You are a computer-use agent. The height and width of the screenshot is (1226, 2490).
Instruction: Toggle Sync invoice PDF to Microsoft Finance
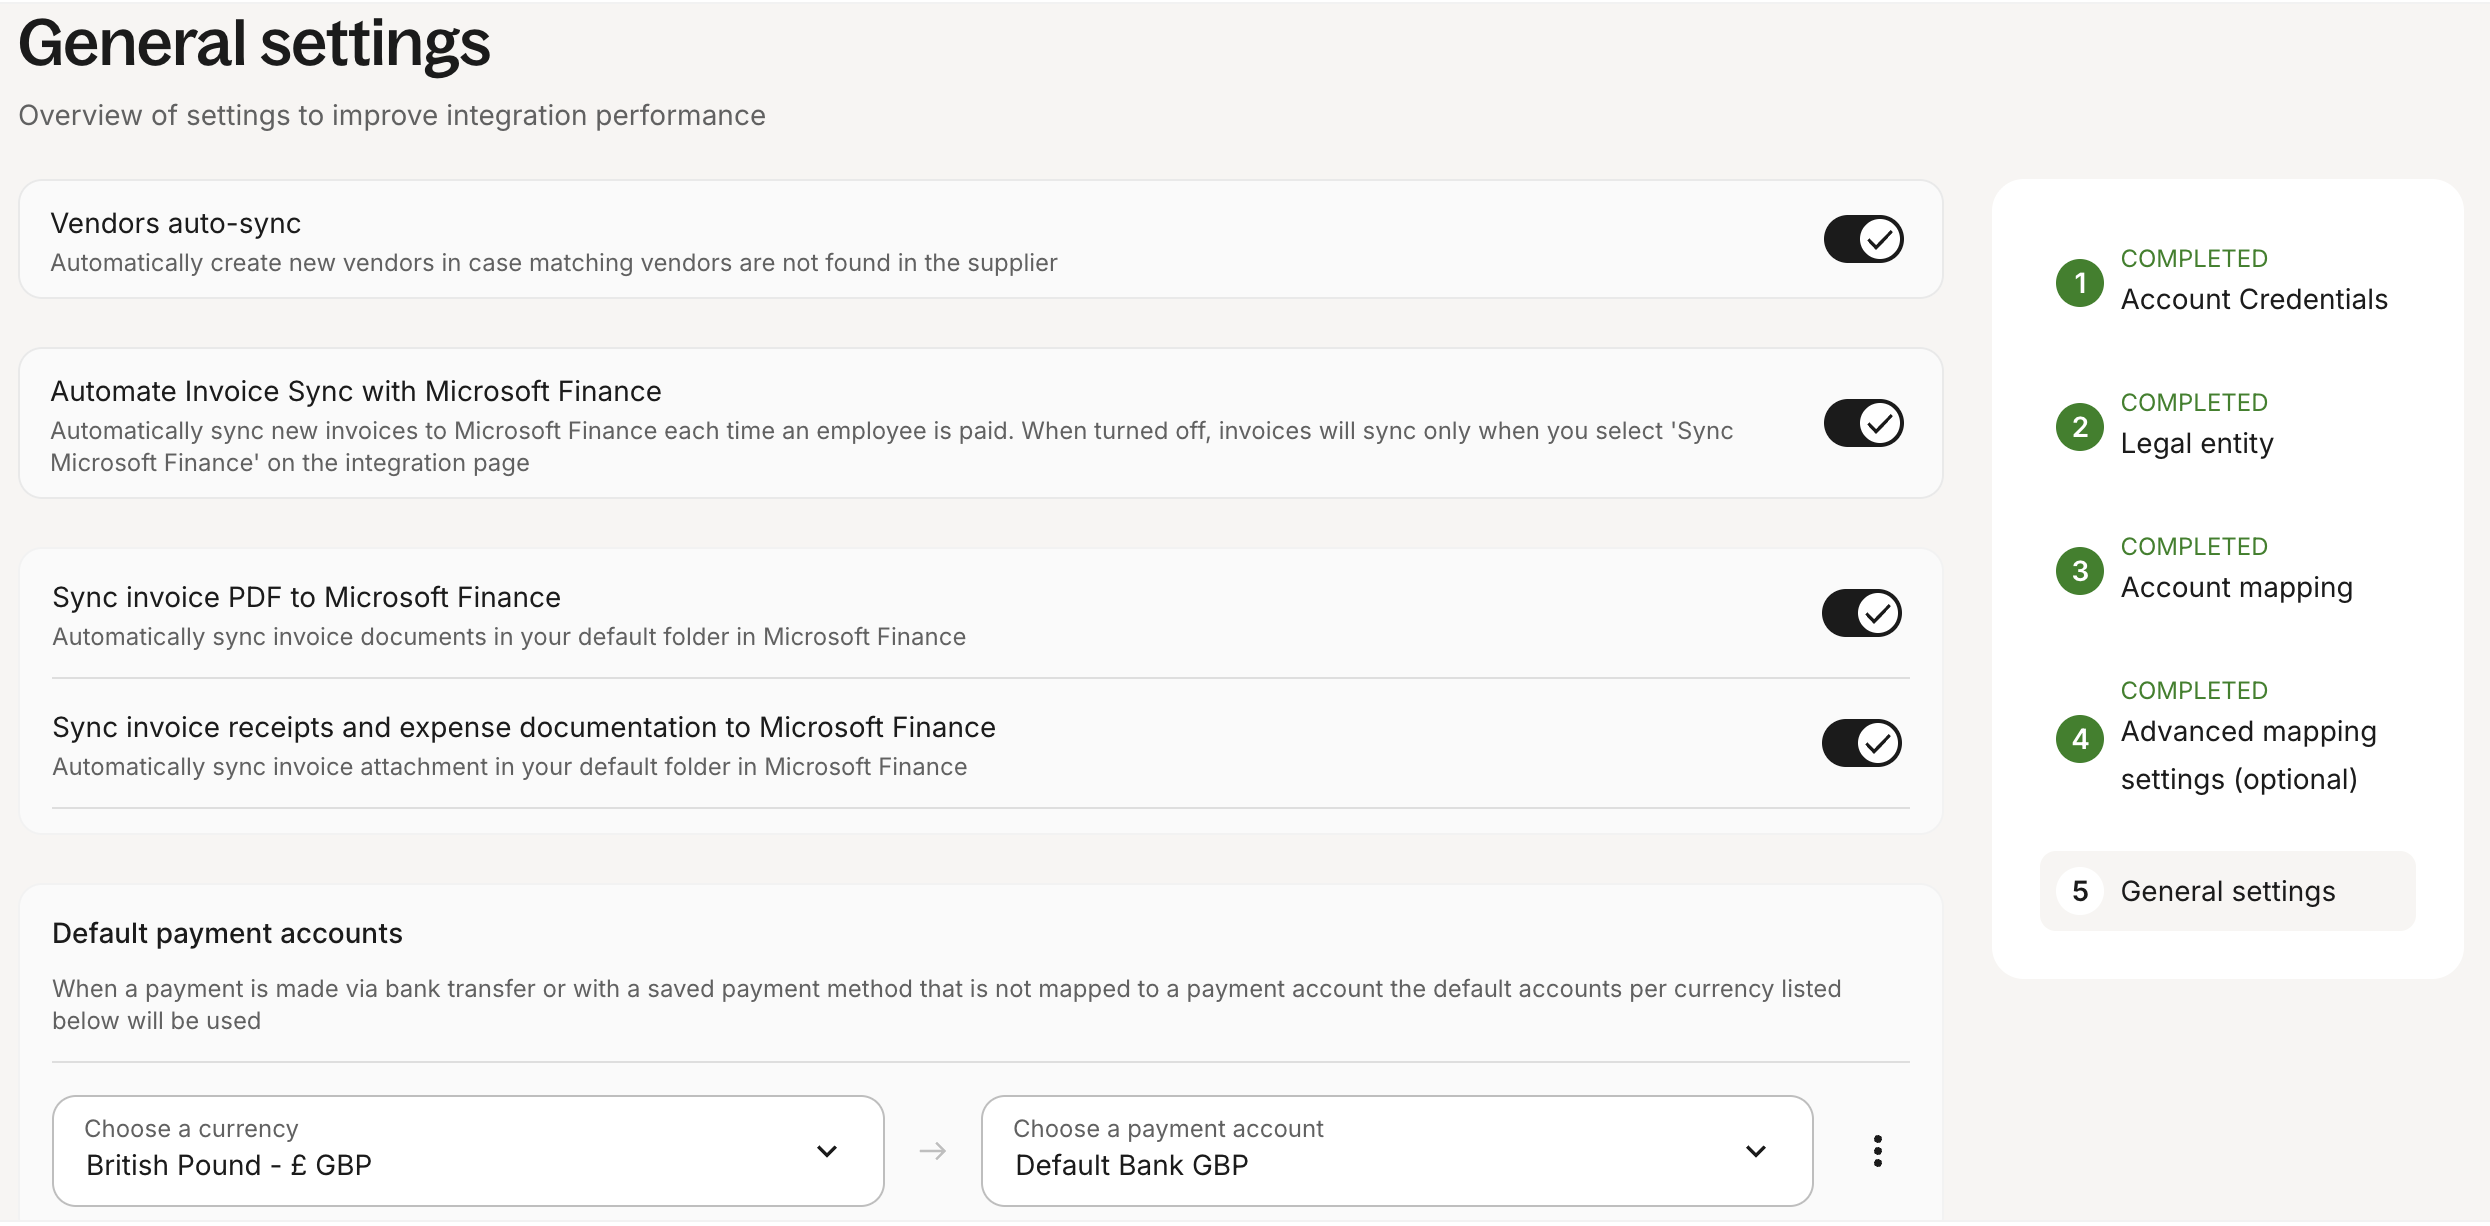coord(1861,613)
